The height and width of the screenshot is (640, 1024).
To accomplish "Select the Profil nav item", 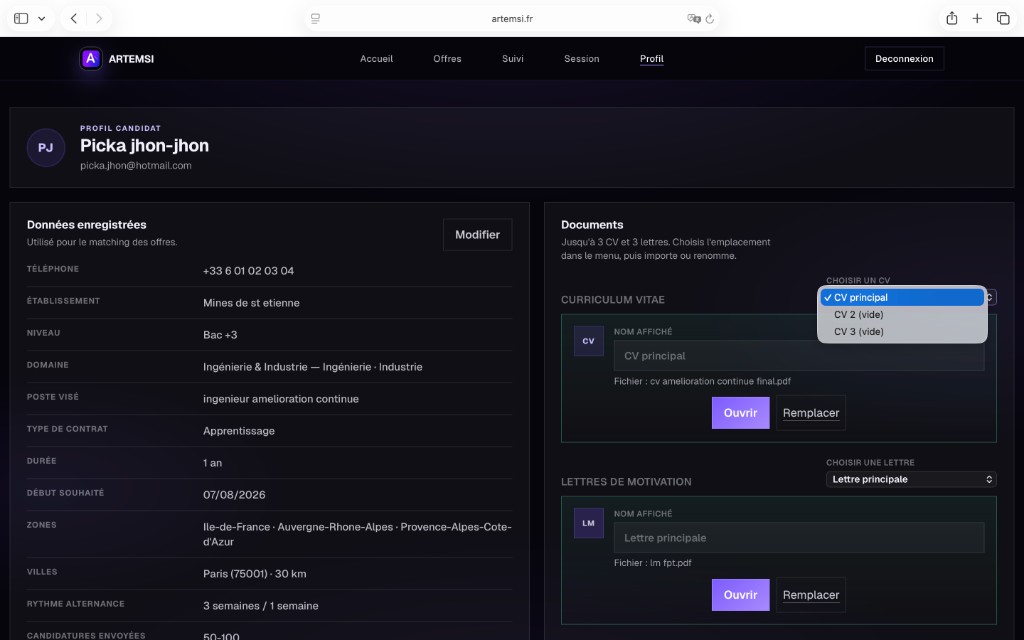I will click(x=652, y=59).
